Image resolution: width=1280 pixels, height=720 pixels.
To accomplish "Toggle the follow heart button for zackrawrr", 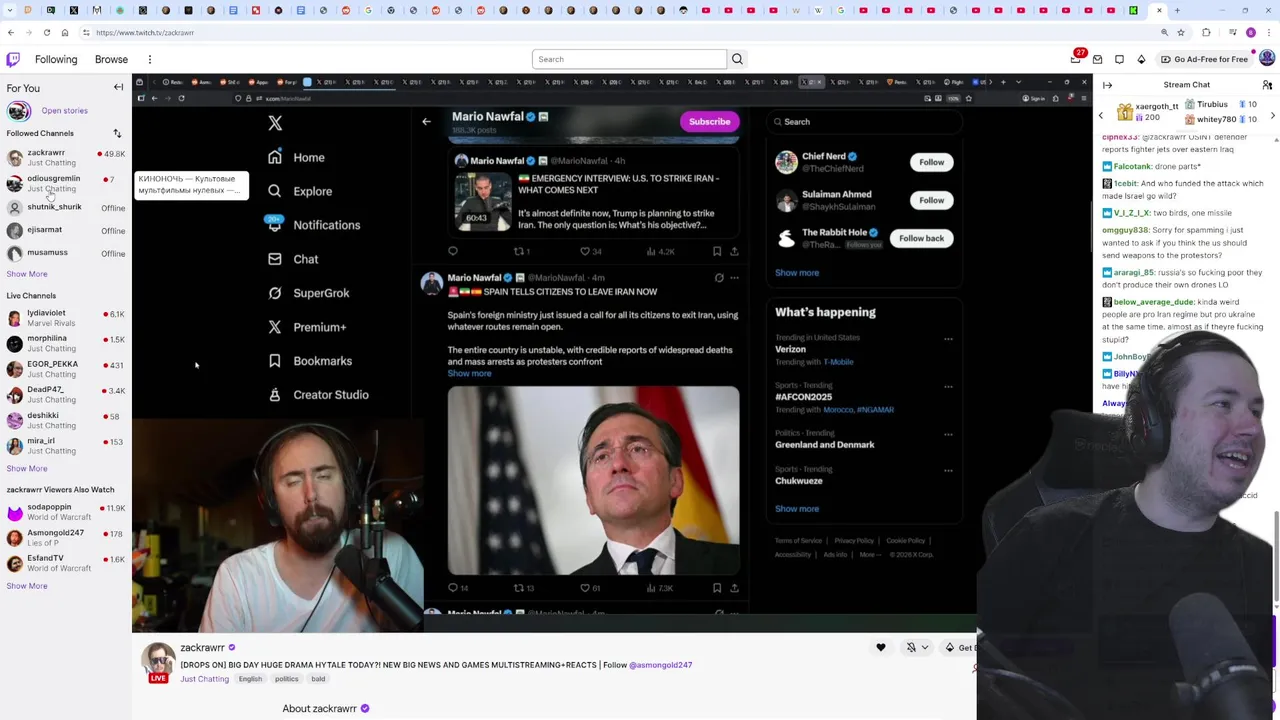I will [881, 648].
